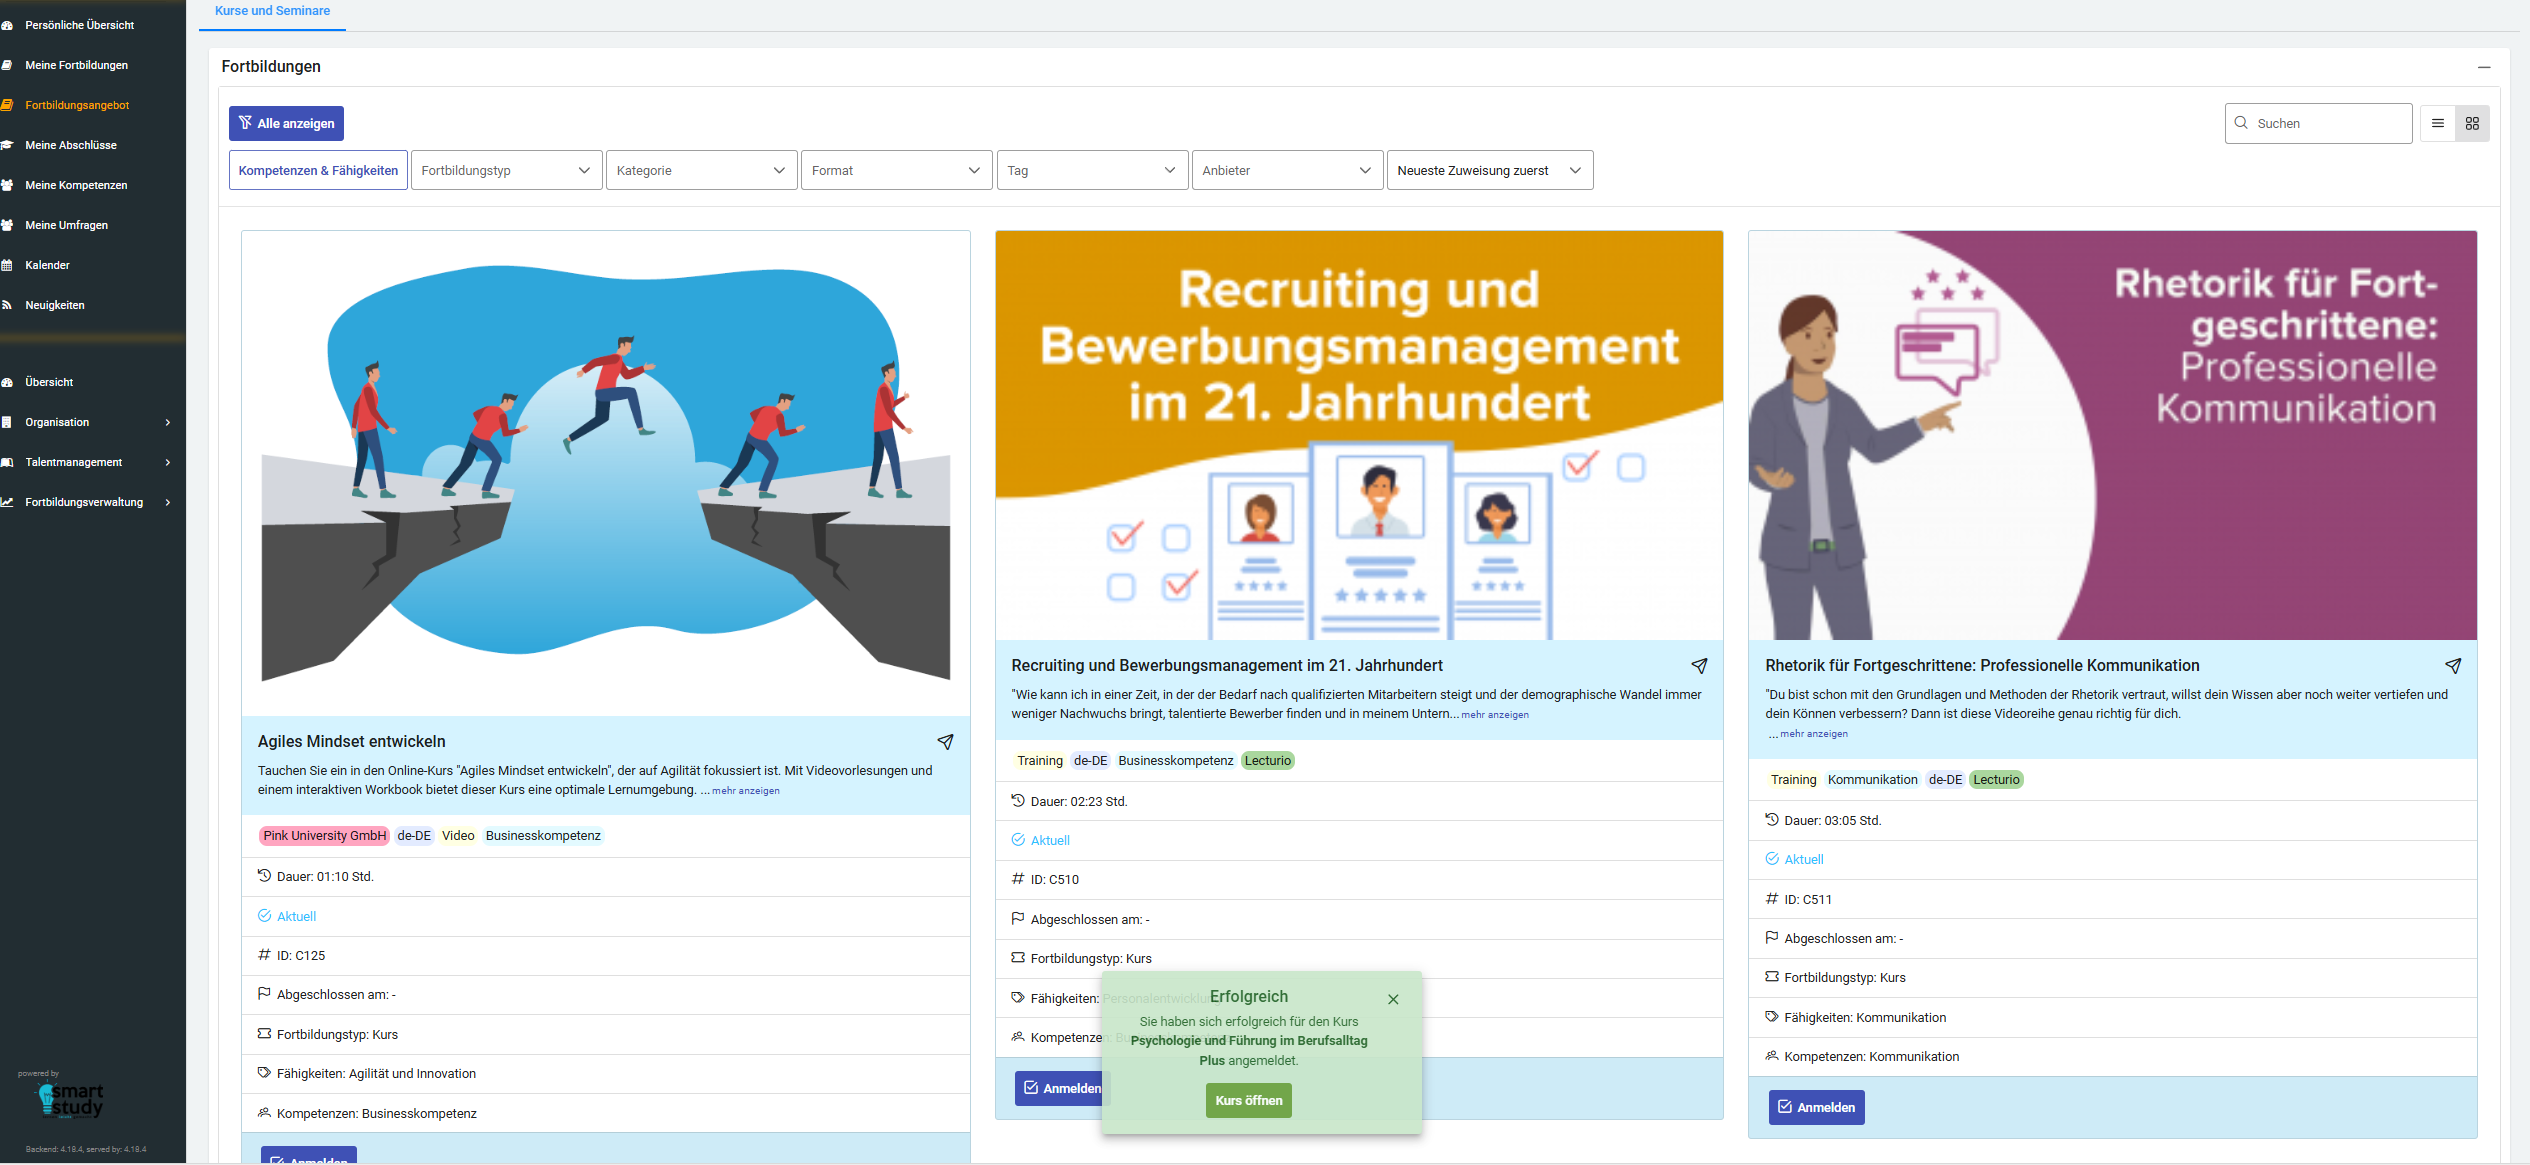
Task: Select the Kurse und Seminare tab
Action: point(272,11)
